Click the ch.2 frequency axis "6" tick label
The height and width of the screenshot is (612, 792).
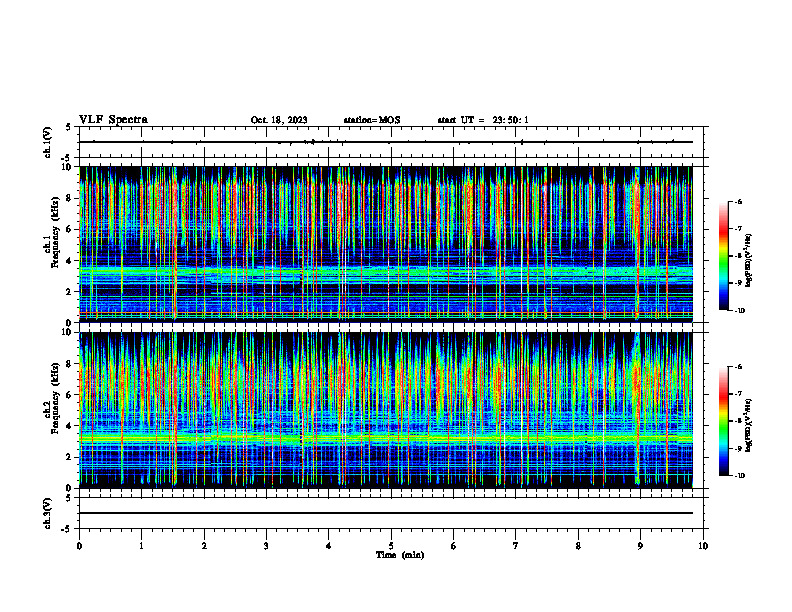[x=71, y=394]
